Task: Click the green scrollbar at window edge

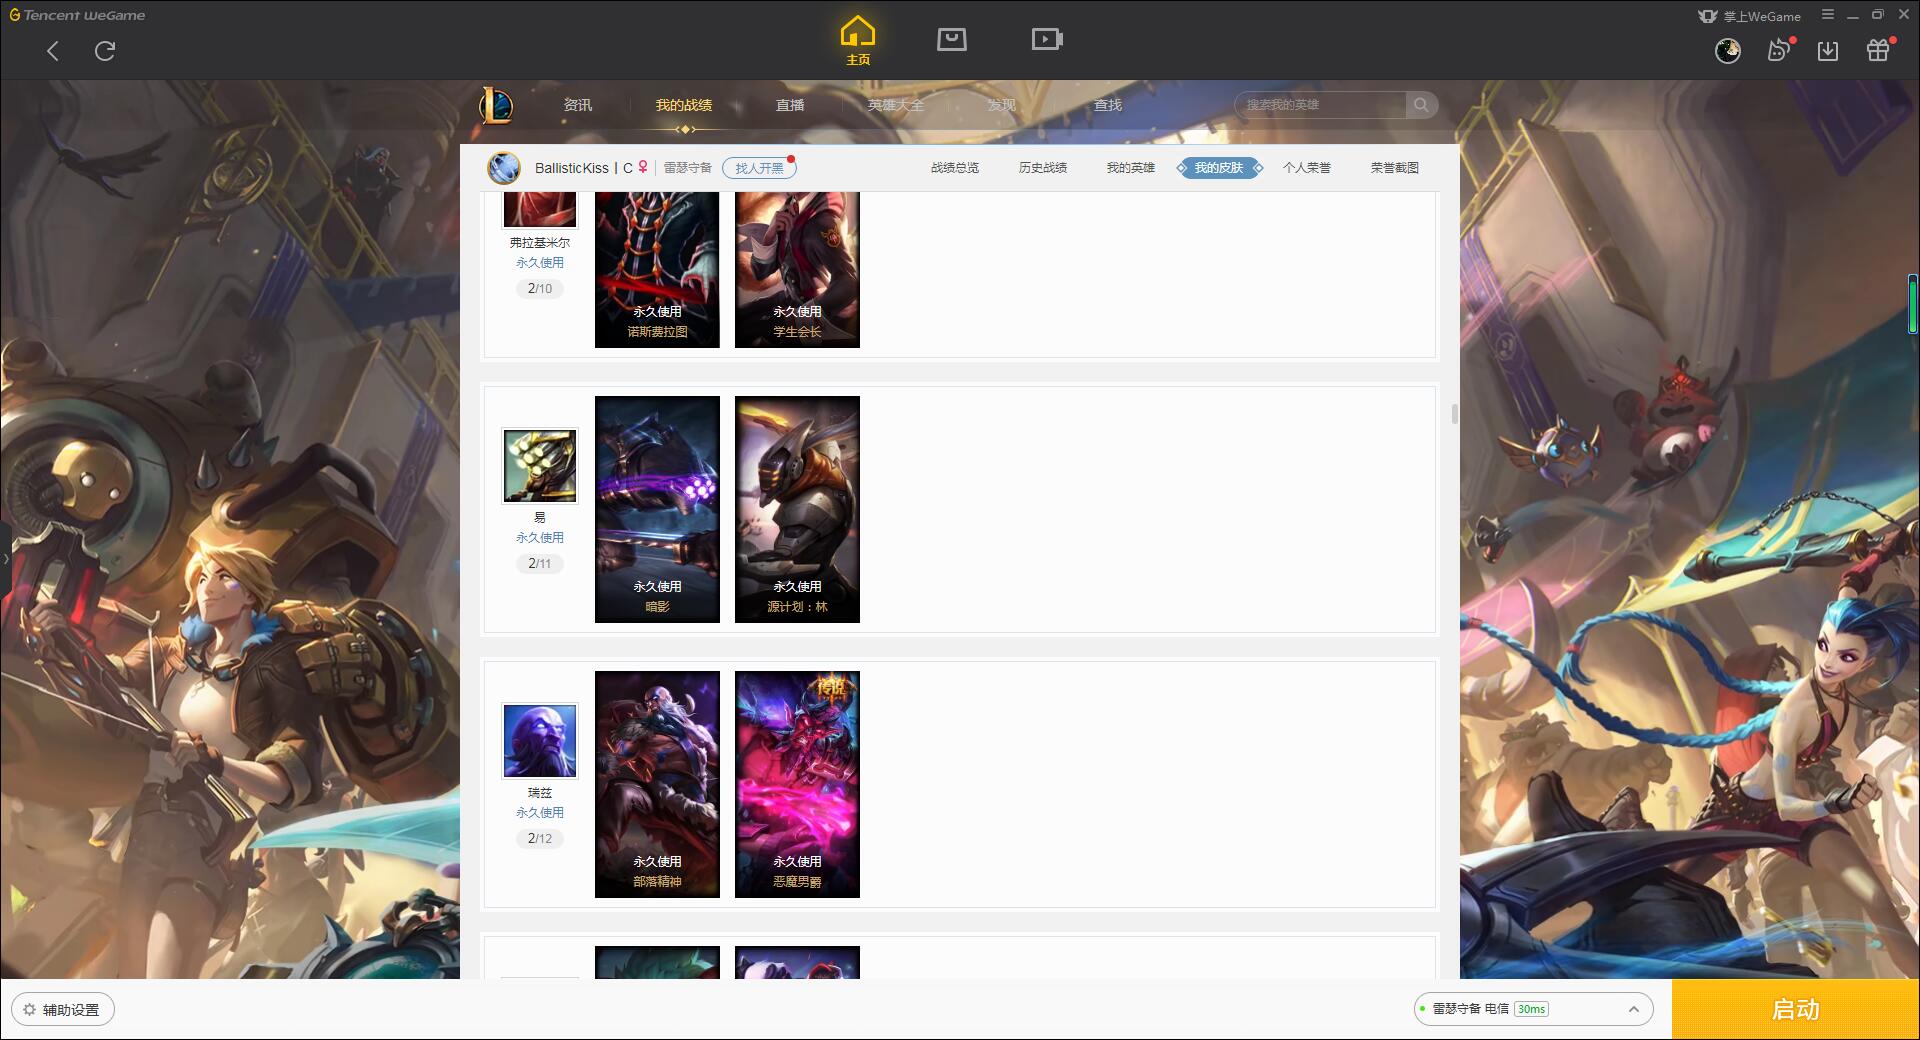Action: (x=1912, y=304)
